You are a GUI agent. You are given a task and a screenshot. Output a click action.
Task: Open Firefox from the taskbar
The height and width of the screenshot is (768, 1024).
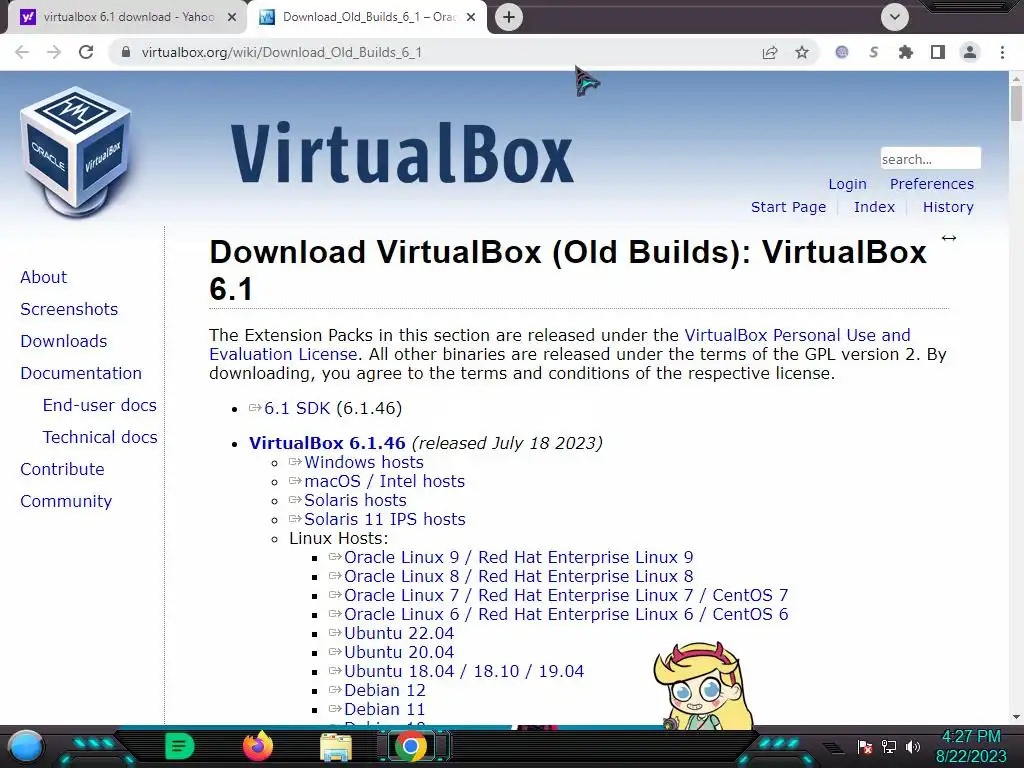[257, 746]
